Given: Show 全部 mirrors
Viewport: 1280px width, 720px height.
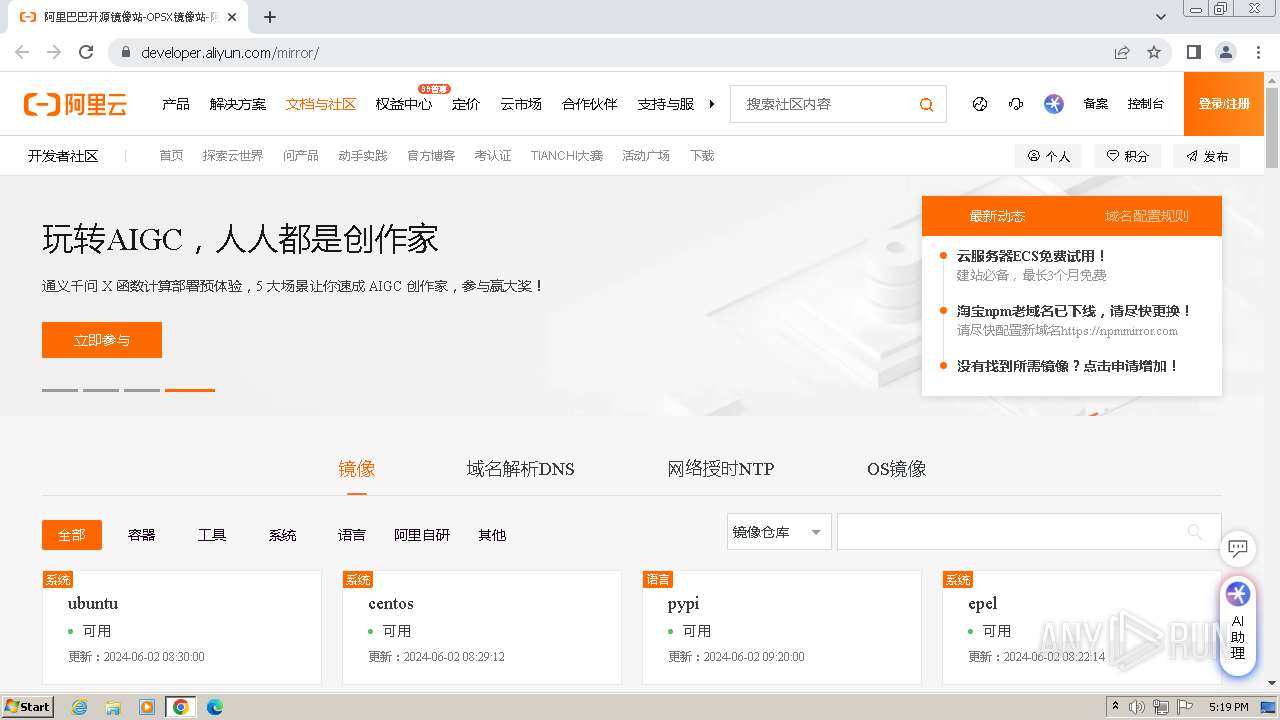Looking at the screenshot, I should [x=72, y=535].
